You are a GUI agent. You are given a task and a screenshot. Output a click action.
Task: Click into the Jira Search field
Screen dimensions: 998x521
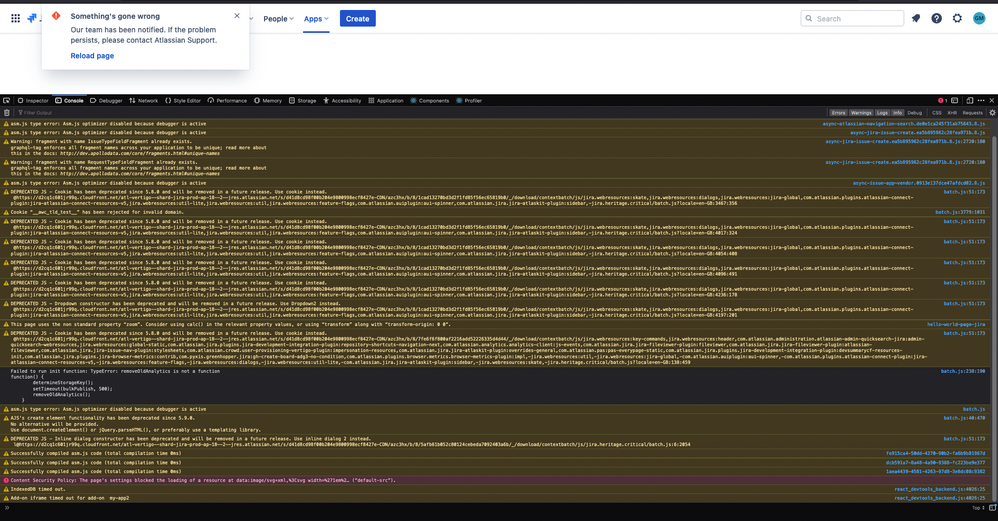tap(852, 18)
